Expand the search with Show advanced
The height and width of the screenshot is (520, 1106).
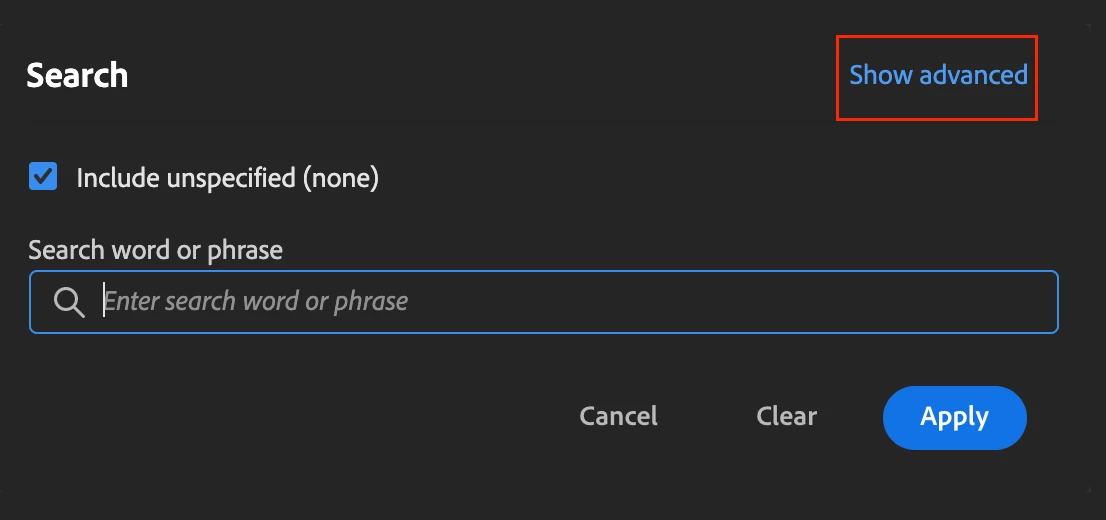click(938, 75)
